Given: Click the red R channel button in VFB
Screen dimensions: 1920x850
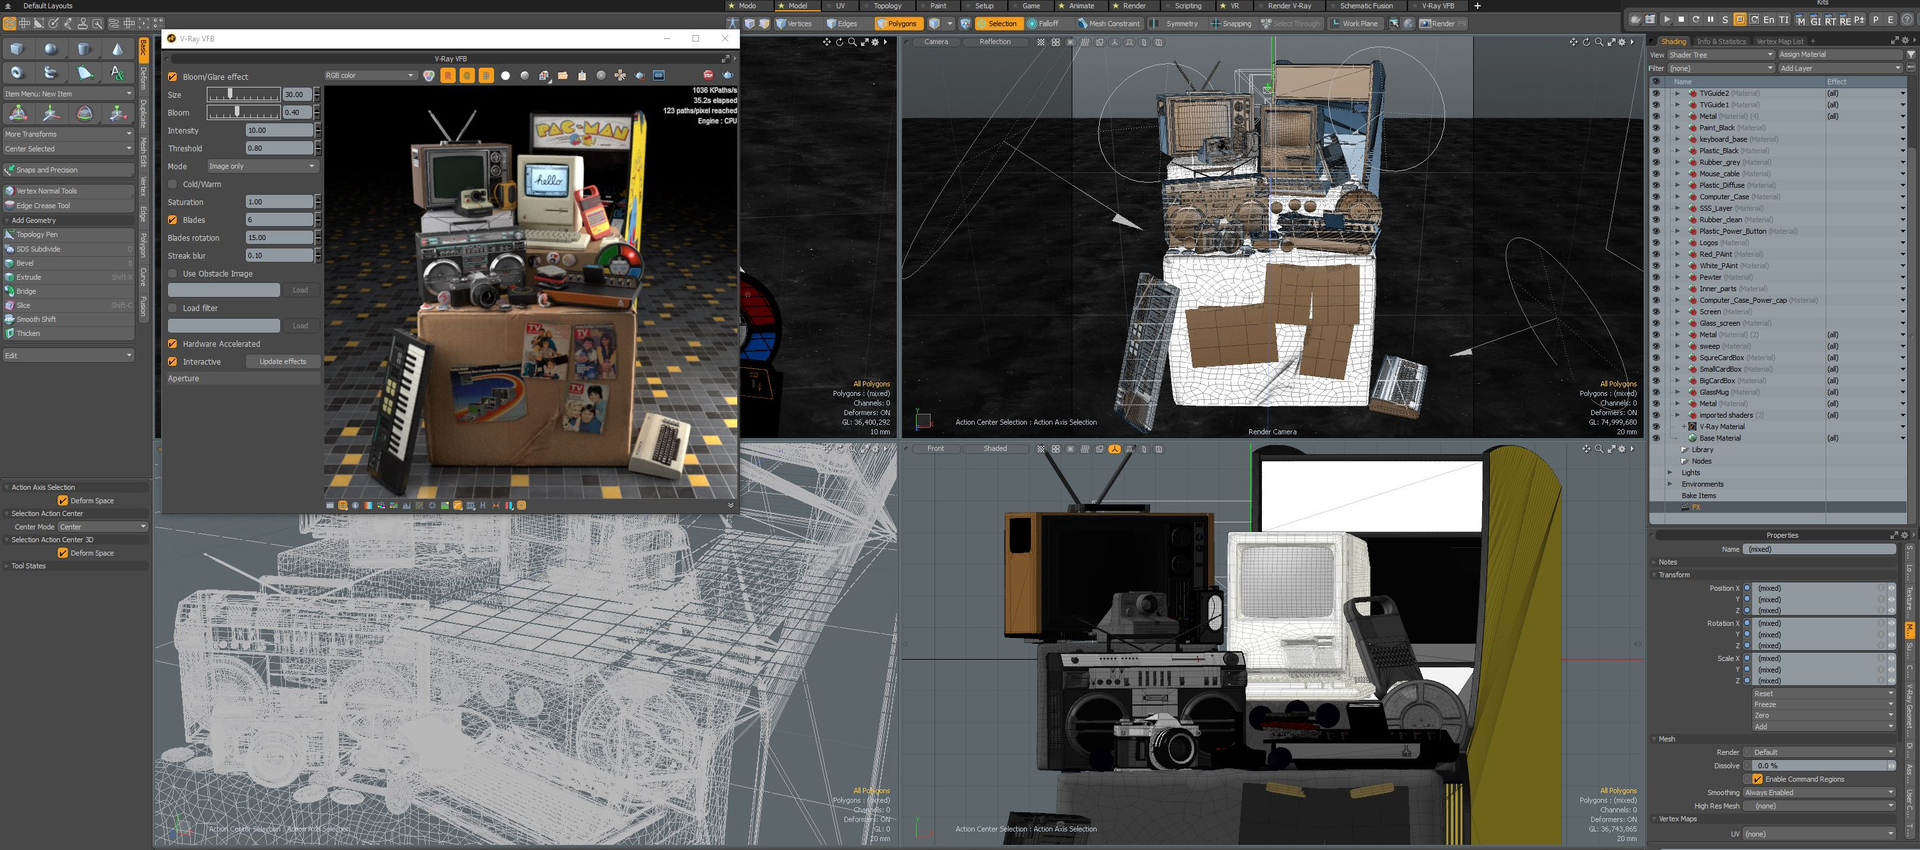Looking at the screenshot, I should click(448, 75).
